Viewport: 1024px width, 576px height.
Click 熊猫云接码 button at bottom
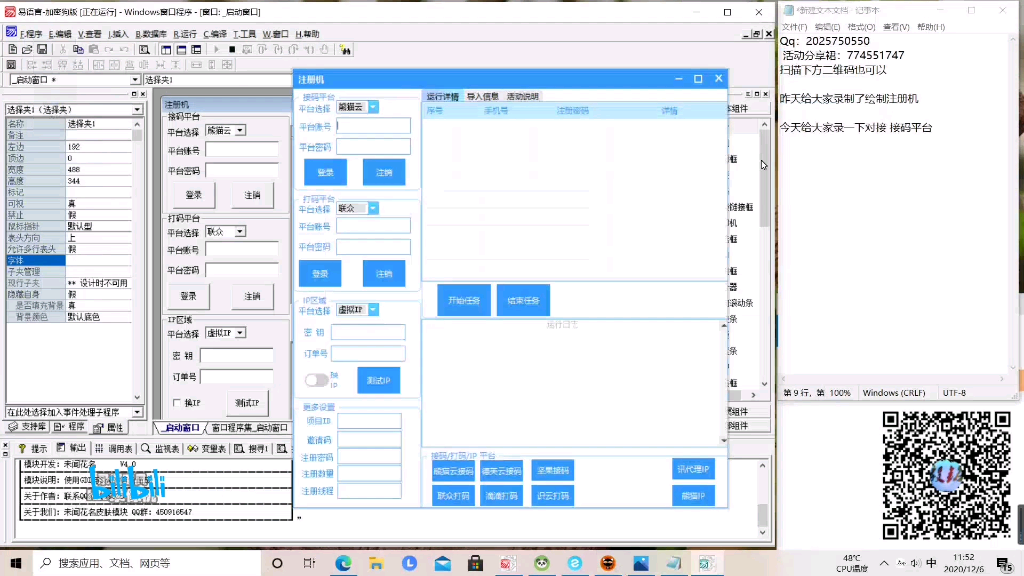453,470
